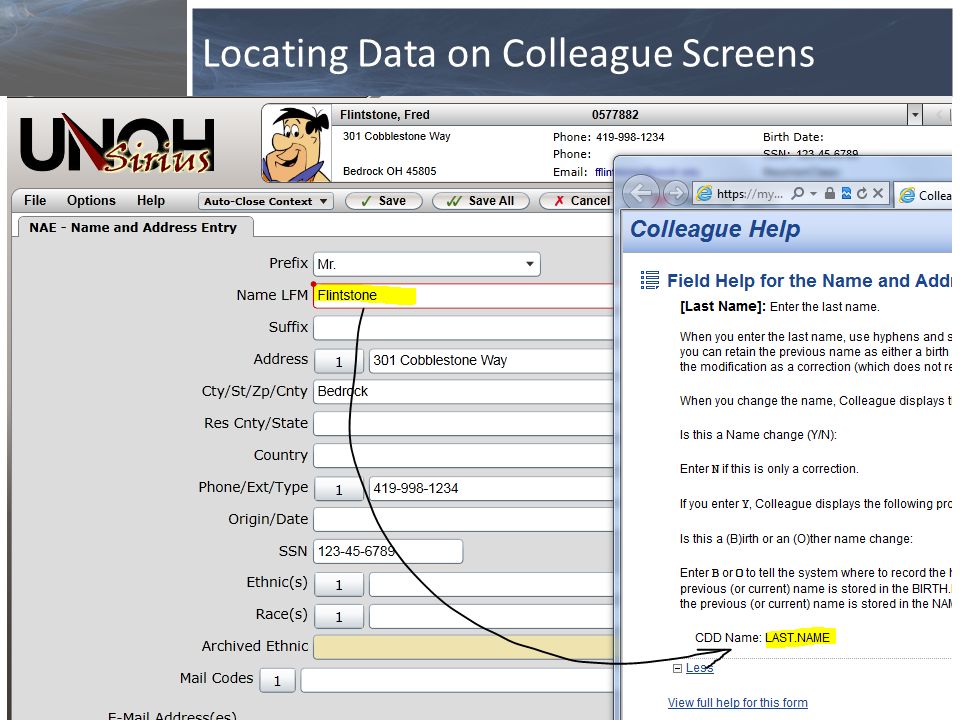The width and height of the screenshot is (960, 720).
Task: Open the Options menu
Action: [x=91, y=200]
